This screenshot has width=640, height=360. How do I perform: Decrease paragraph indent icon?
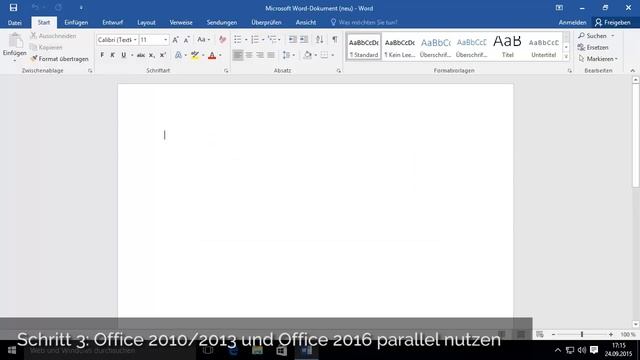(293, 40)
